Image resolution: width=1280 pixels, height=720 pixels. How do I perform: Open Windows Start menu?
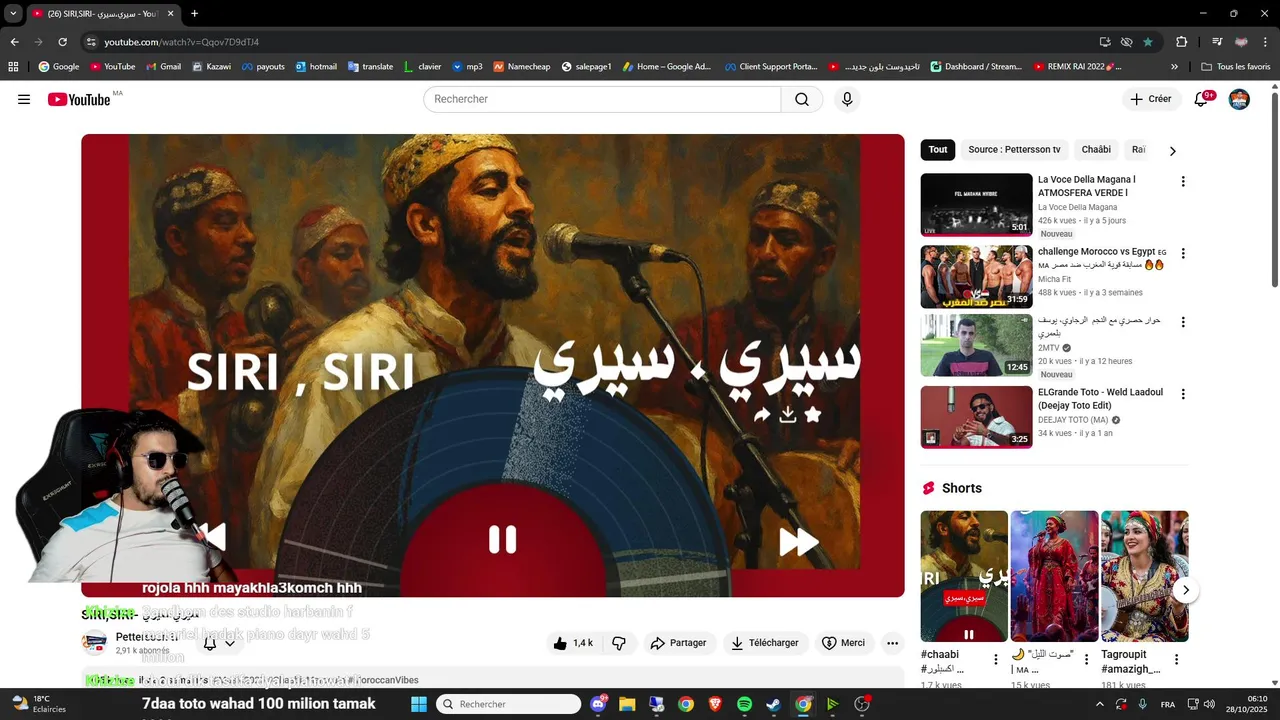coord(419,704)
